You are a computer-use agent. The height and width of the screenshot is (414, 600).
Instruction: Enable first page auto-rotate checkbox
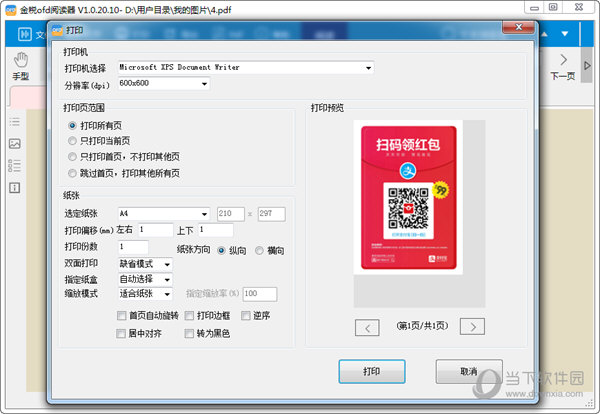tap(121, 315)
